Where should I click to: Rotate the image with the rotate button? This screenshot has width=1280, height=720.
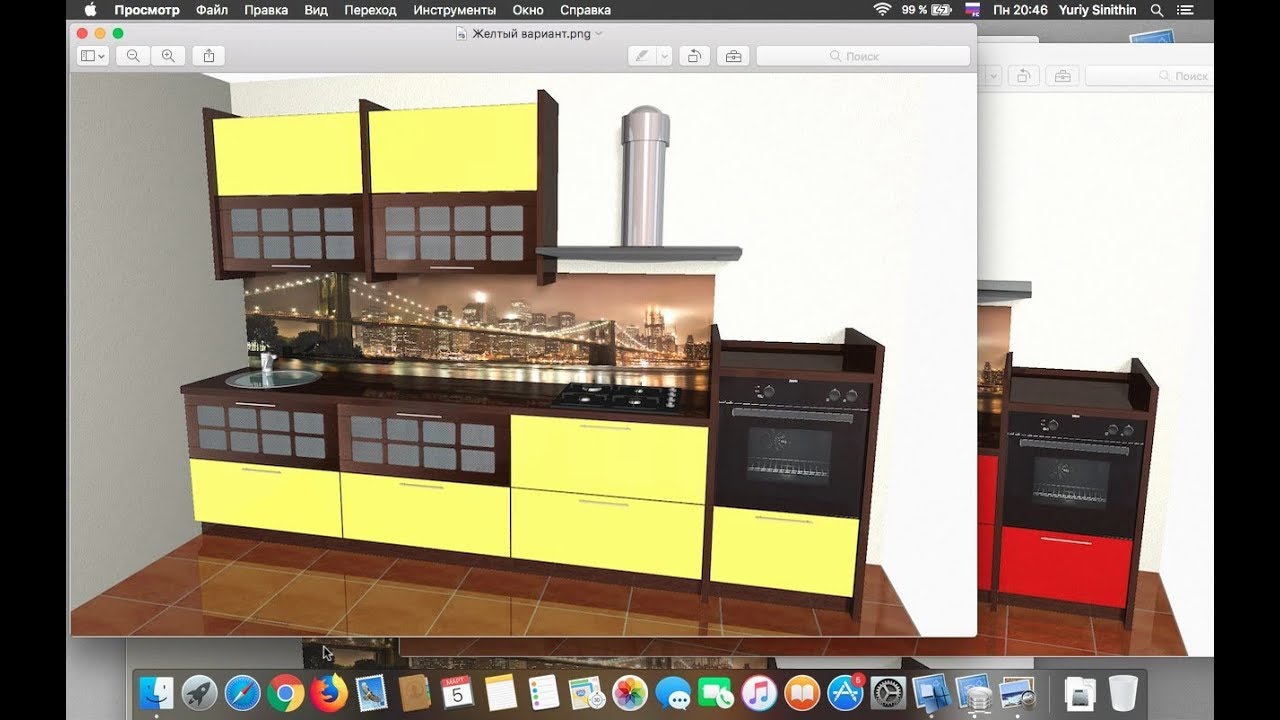point(694,56)
